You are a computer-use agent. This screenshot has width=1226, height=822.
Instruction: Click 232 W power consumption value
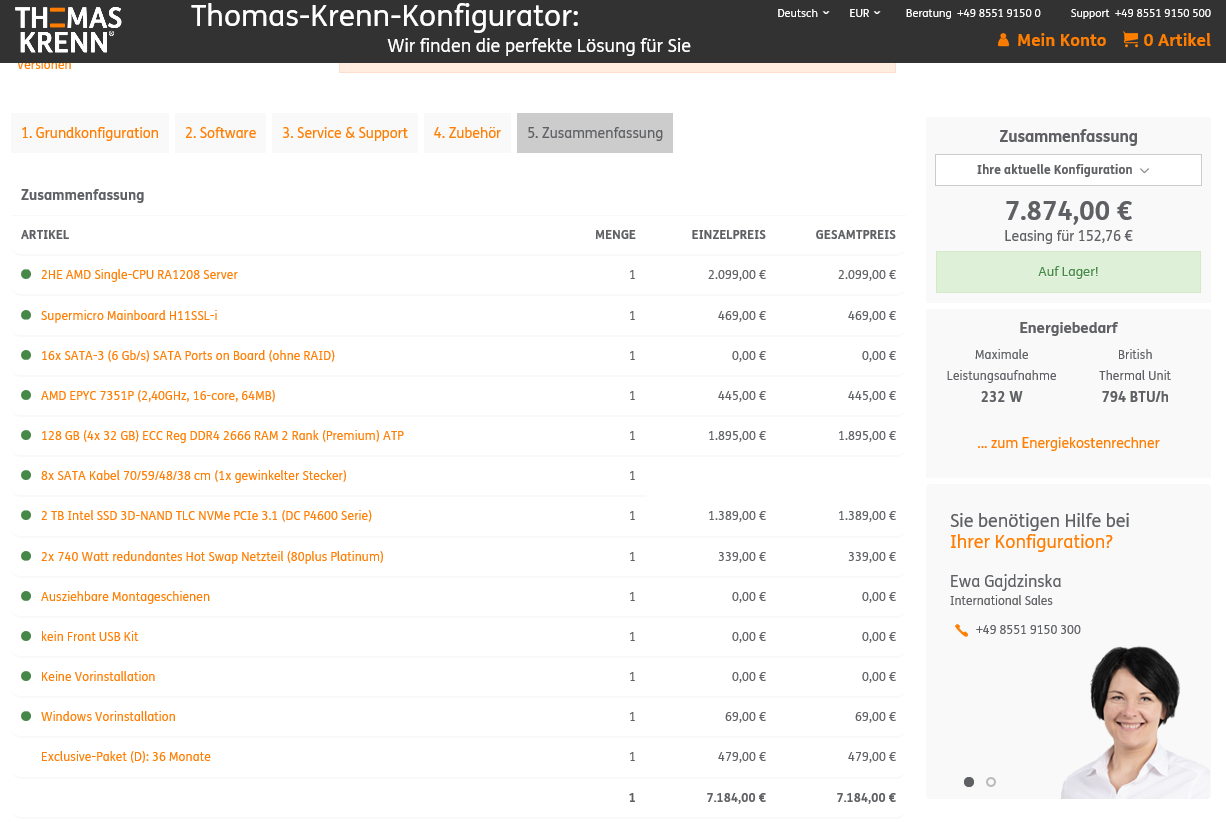(1001, 397)
